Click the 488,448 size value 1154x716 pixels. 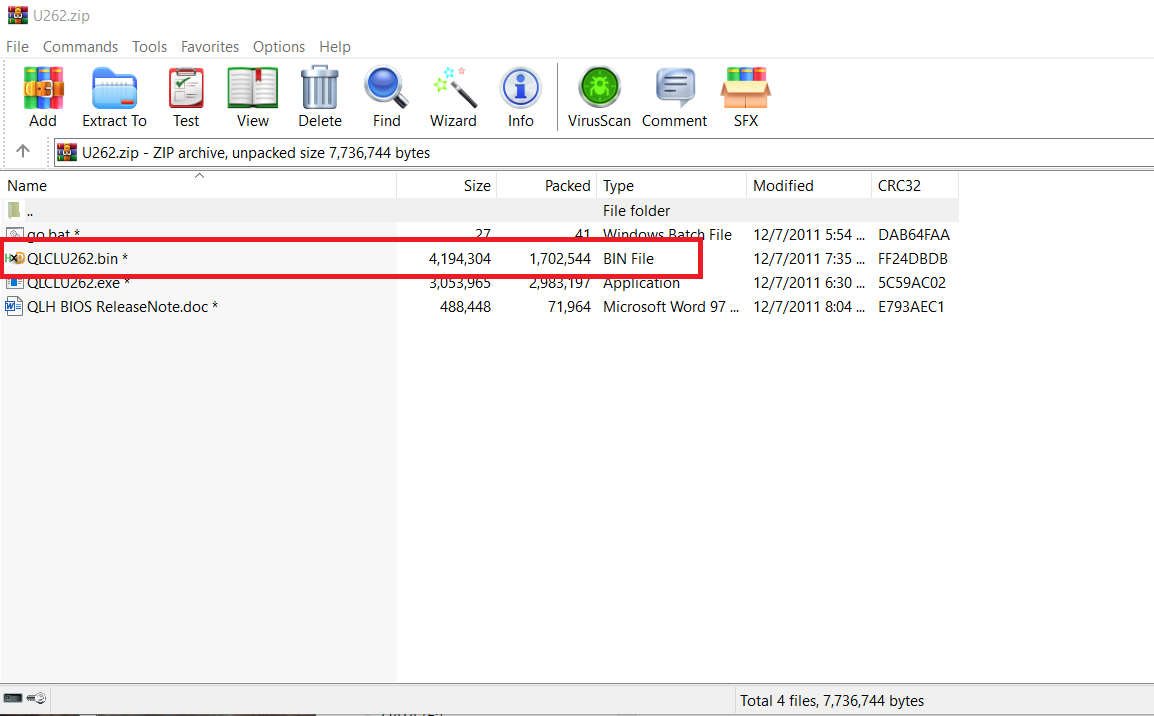(x=465, y=306)
